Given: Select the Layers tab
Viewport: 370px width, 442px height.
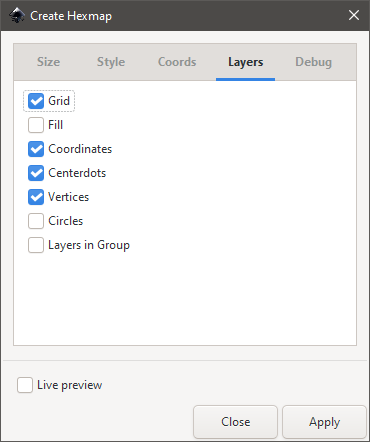Looking at the screenshot, I should [x=245, y=62].
